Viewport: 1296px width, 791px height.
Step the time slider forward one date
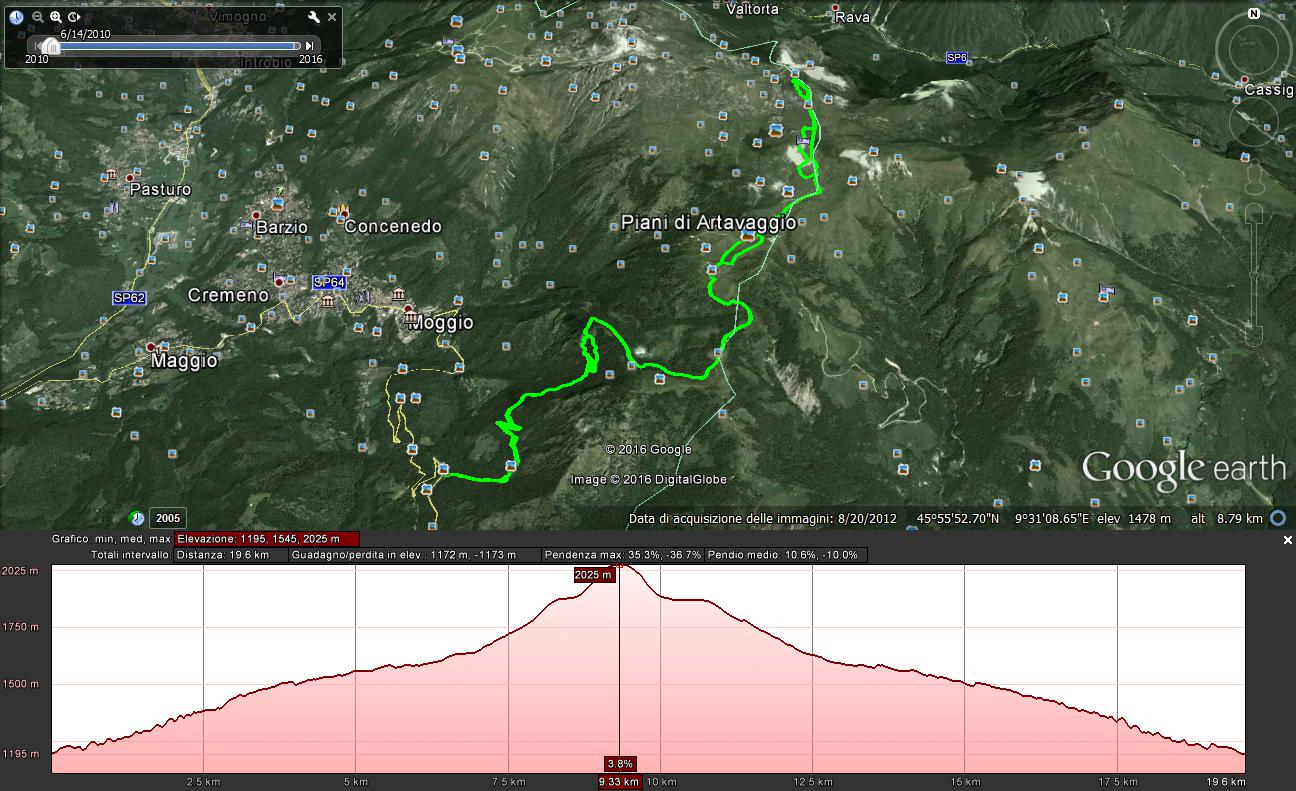tap(310, 45)
